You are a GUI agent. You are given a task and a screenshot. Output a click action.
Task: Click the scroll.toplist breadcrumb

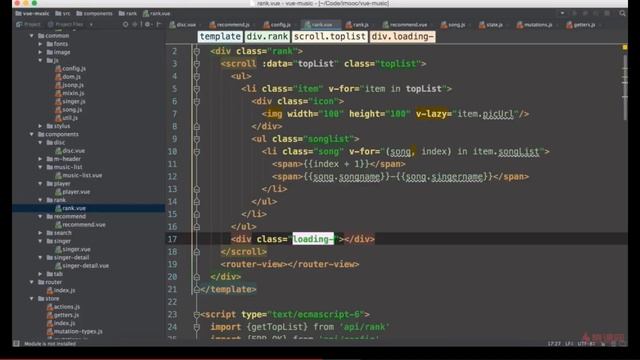tap(330, 36)
